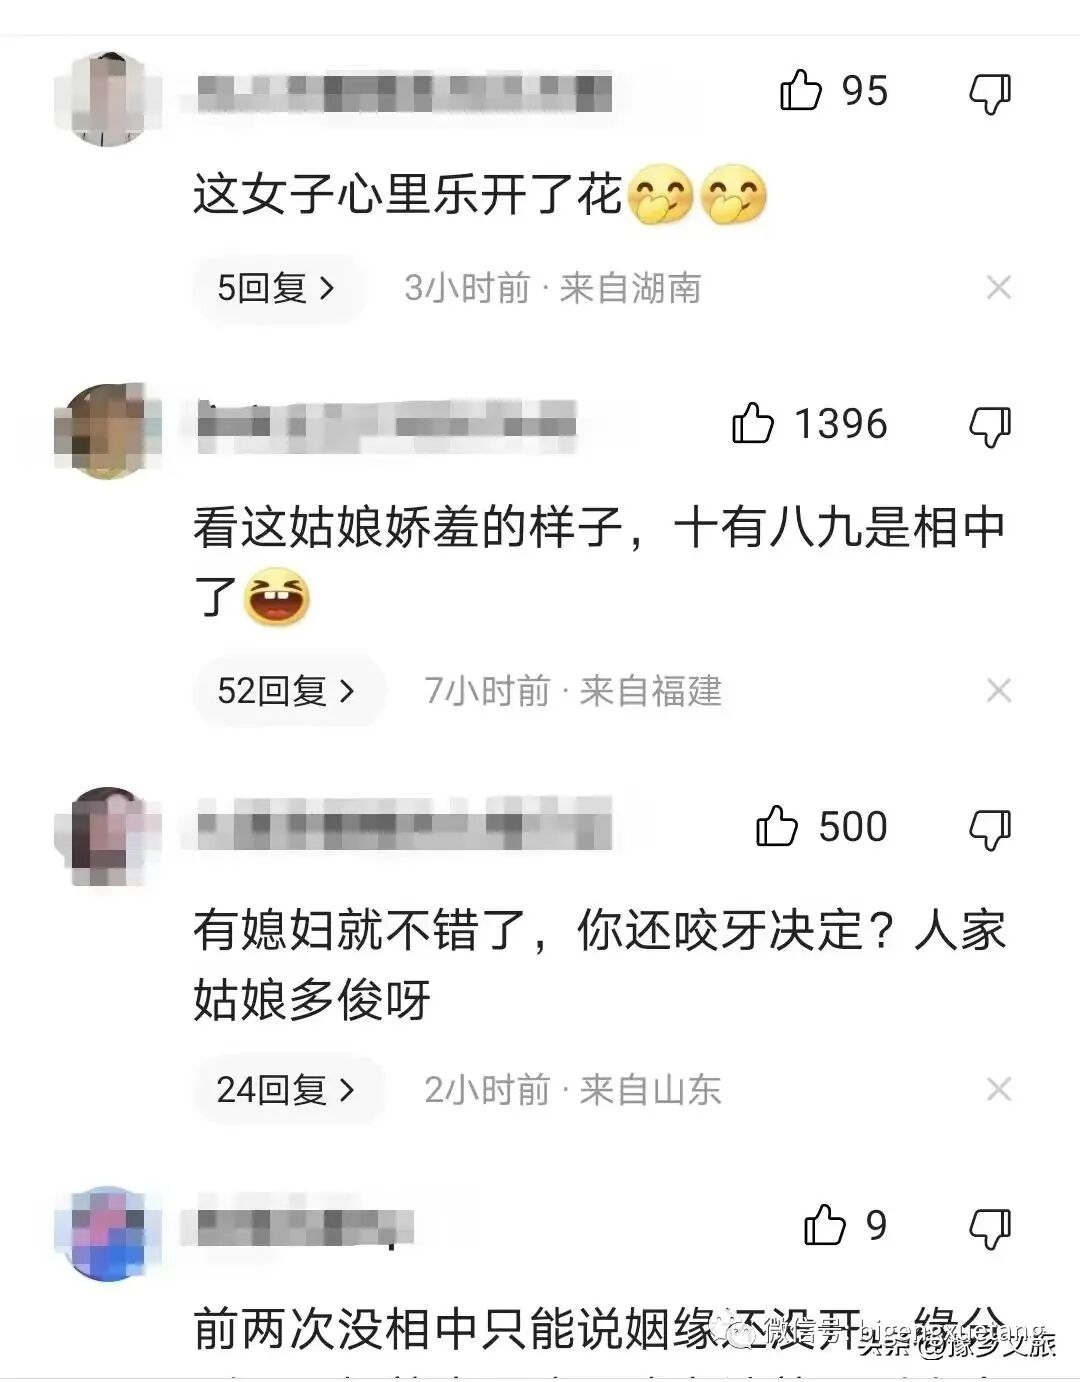The image size is (1080, 1382).
Task: Expand the 5回复 replies
Action: coord(278,288)
